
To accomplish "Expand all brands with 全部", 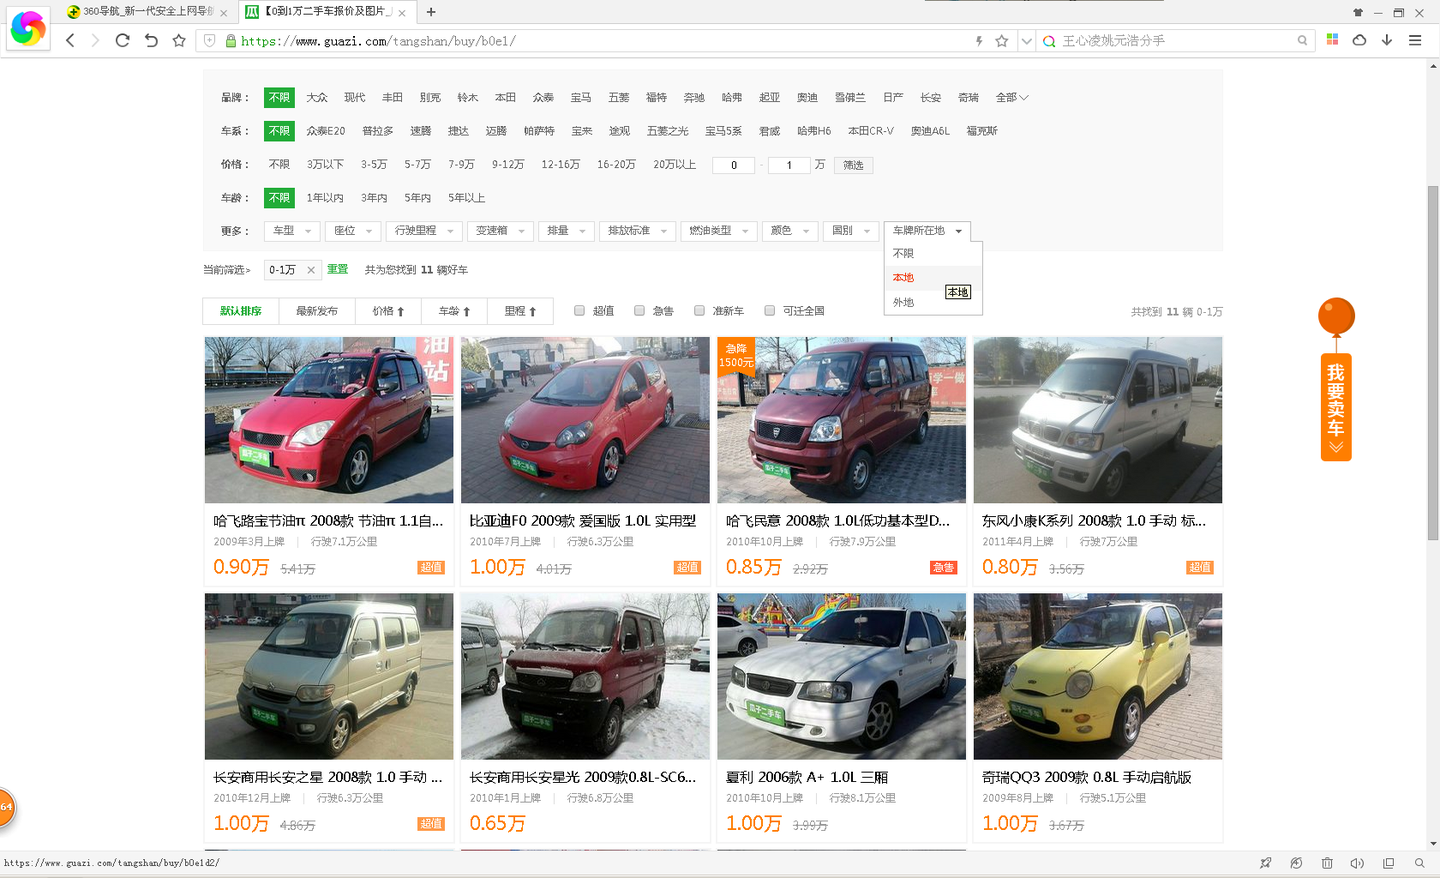I will click(1011, 98).
